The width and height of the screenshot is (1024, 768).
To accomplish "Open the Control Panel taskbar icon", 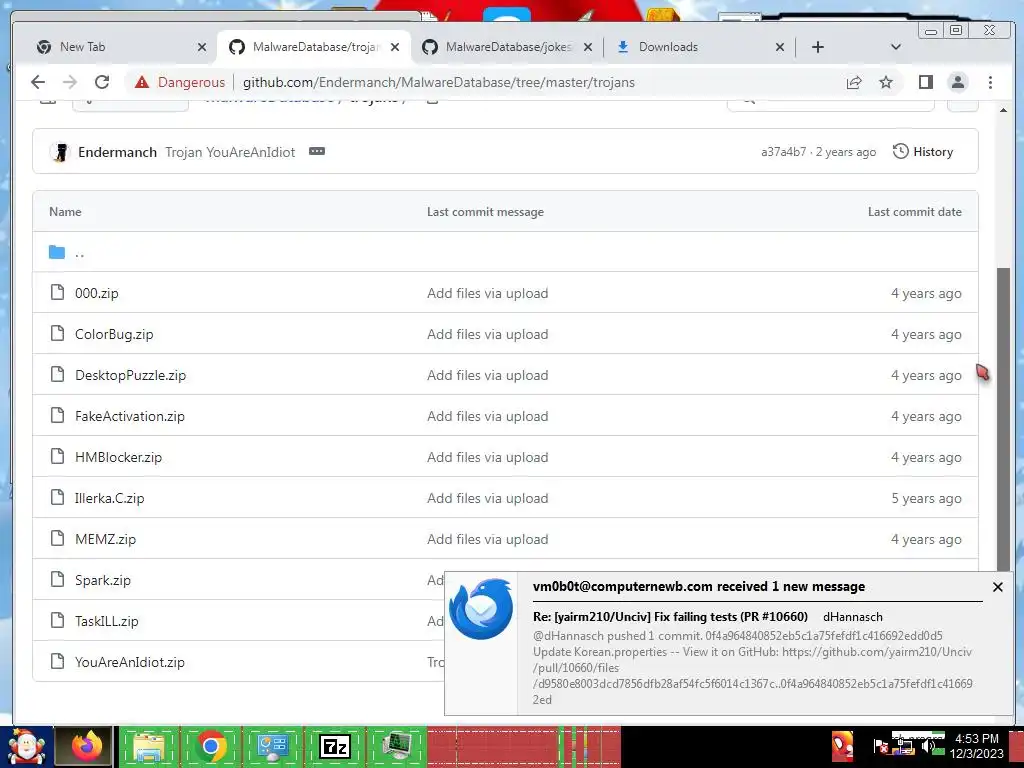I will pyautogui.click(x=272, y=746).
